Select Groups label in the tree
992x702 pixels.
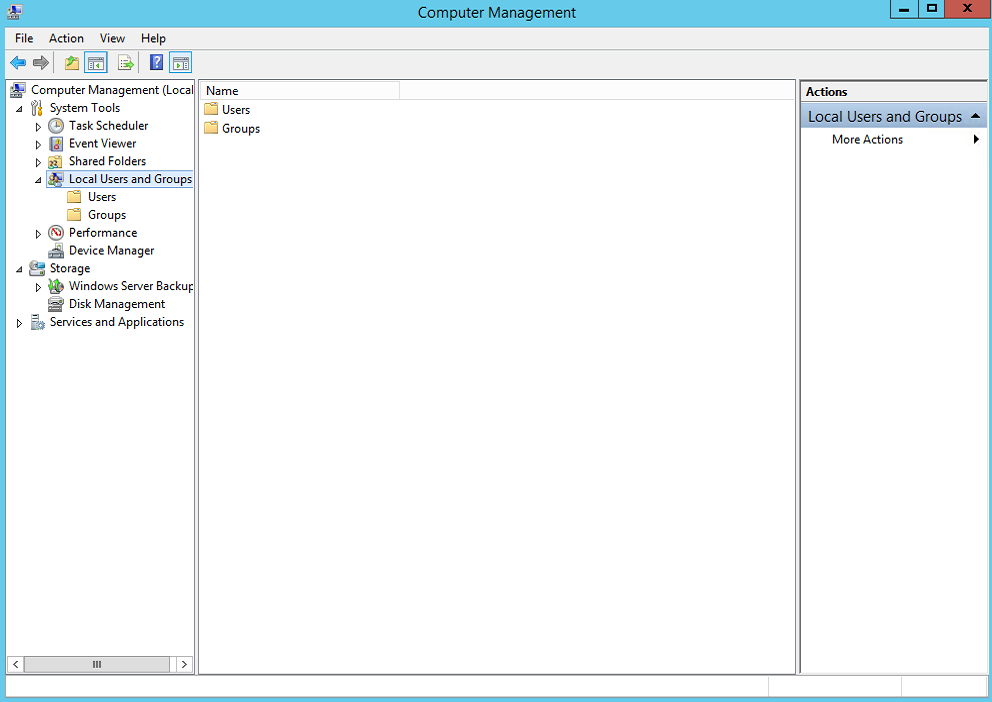107,214
